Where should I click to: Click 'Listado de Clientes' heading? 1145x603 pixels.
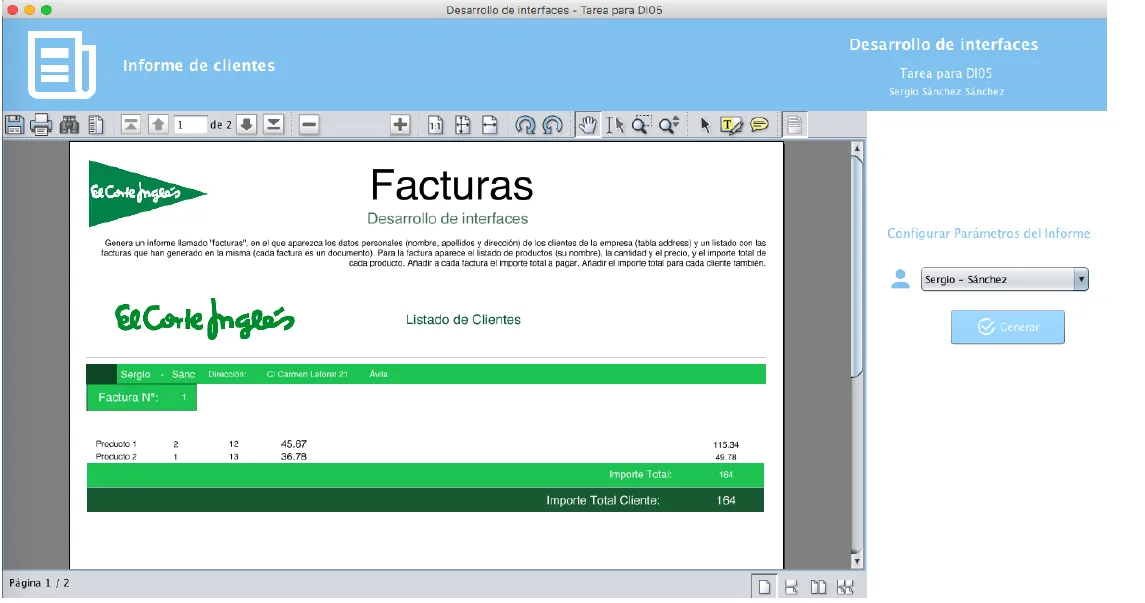coord(463,320)
